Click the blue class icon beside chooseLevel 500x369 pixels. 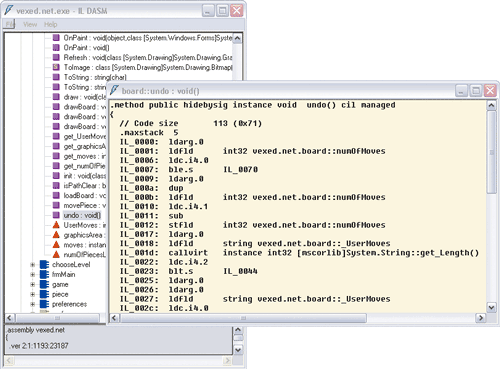coord(44,265)
